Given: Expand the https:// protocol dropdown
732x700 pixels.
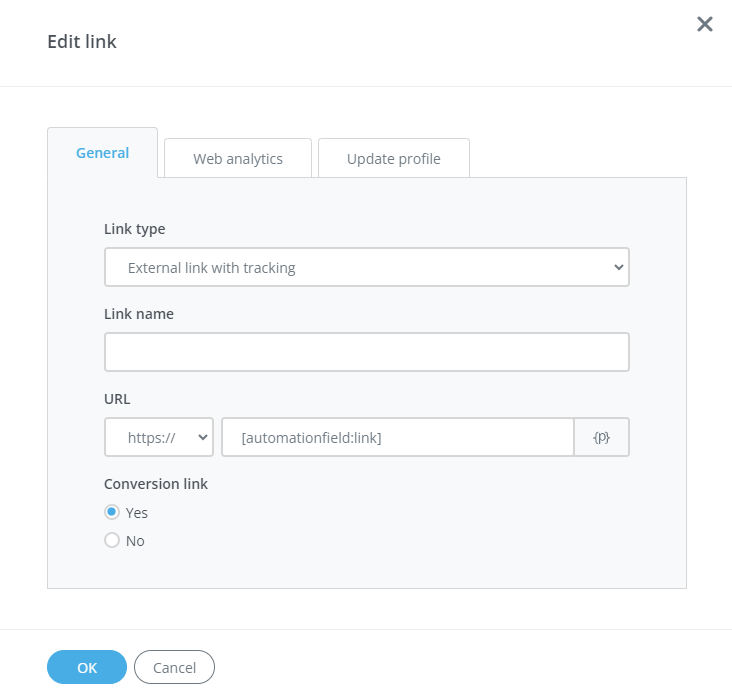Looking at the screenshot, I should (158, 437).
